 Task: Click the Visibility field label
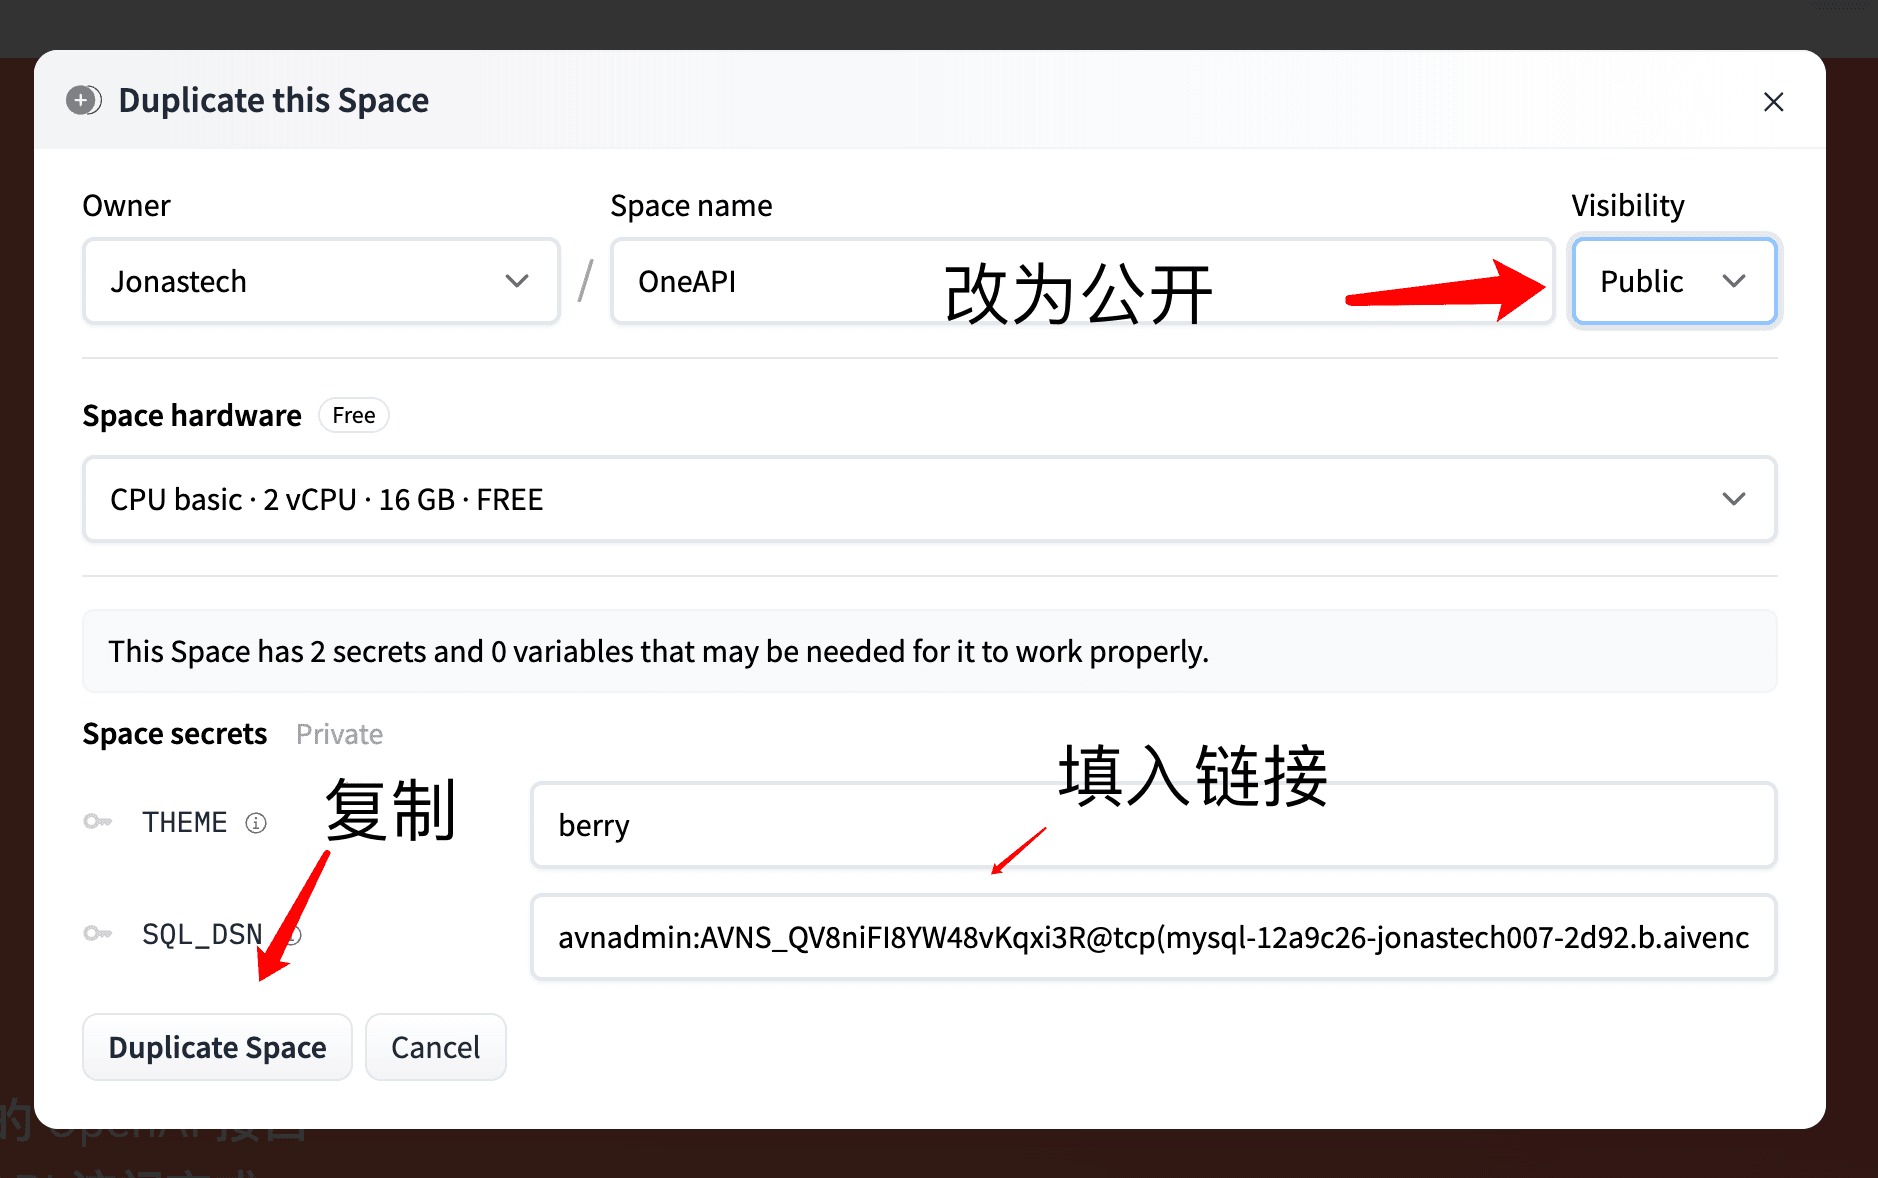coord(1628,205)
